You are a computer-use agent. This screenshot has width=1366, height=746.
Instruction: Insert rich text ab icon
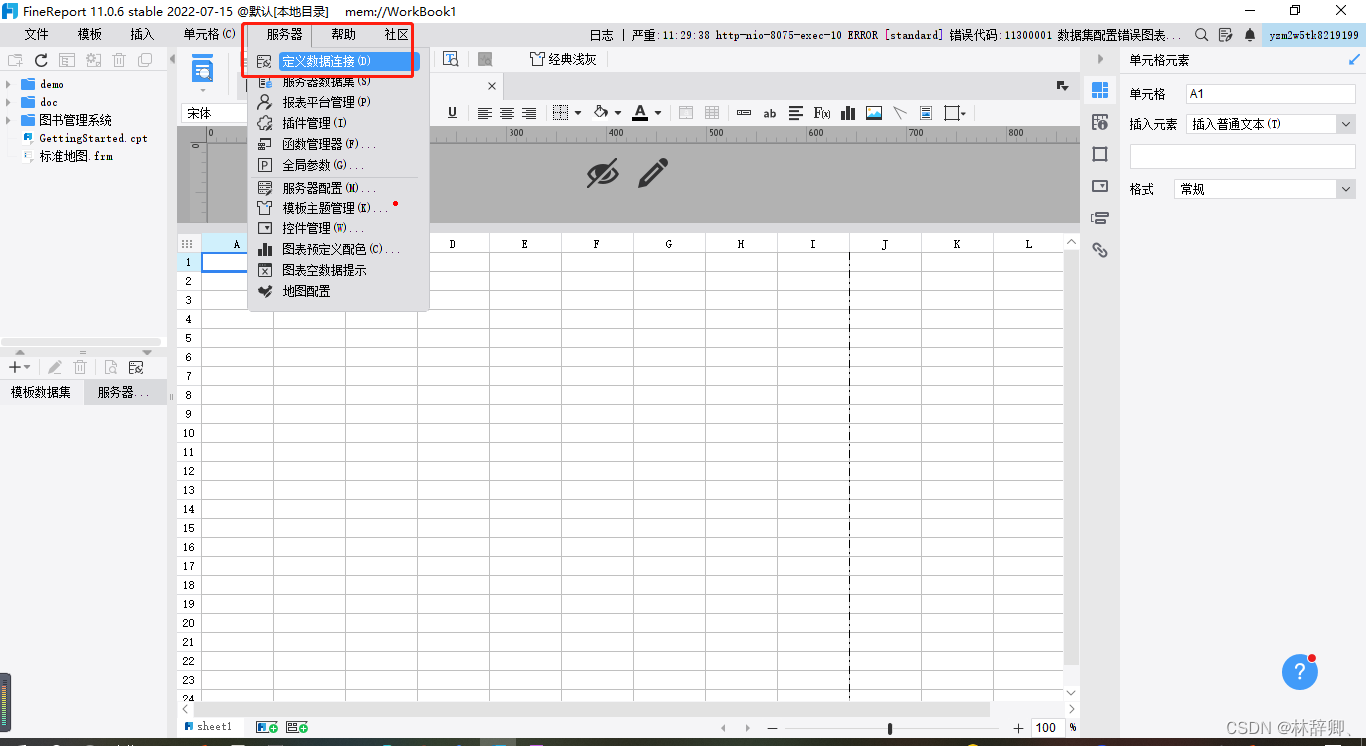tap(770, 113)
